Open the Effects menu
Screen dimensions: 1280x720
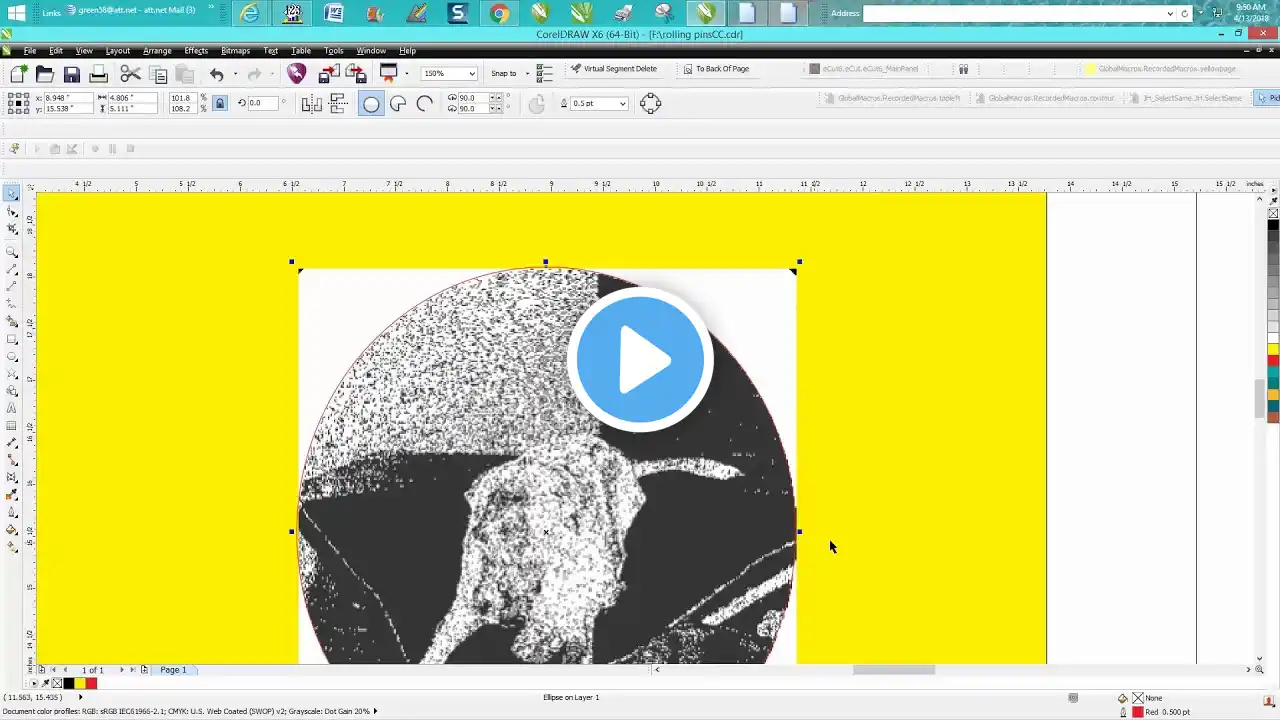tap(196, 51)
